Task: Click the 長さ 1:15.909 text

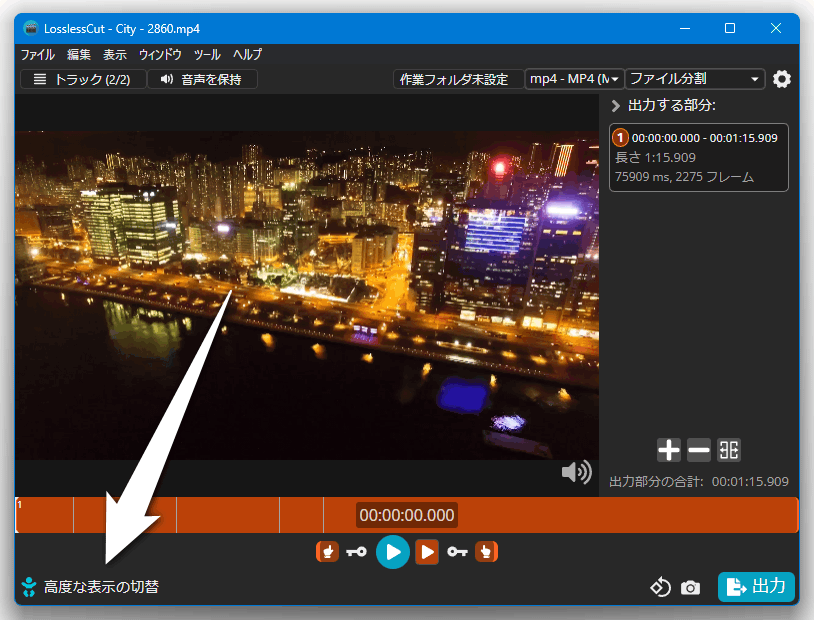Action: 655,157
